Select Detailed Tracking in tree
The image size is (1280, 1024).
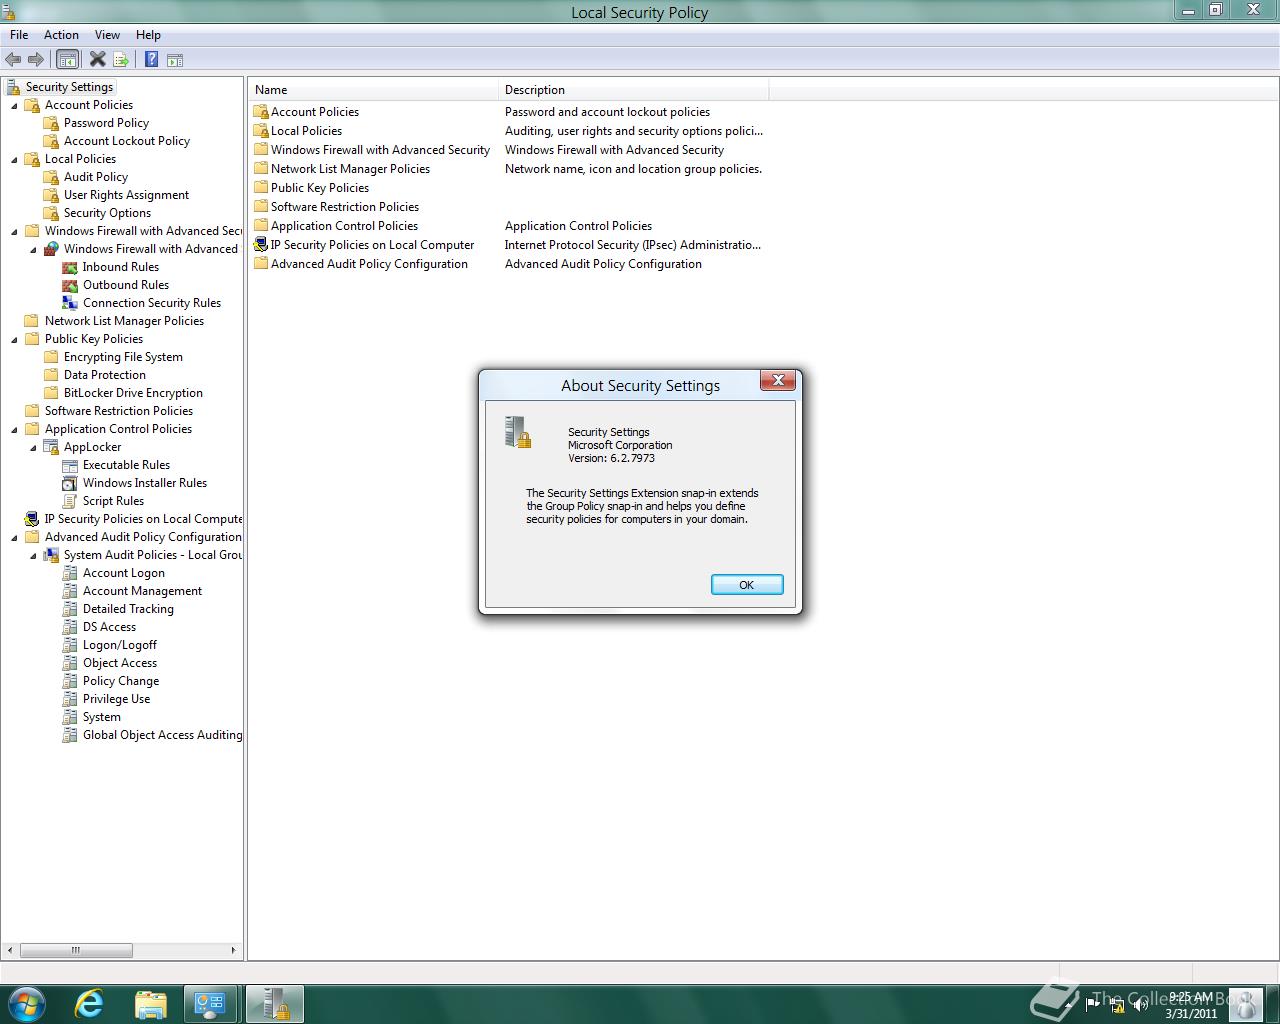(128, 609)
